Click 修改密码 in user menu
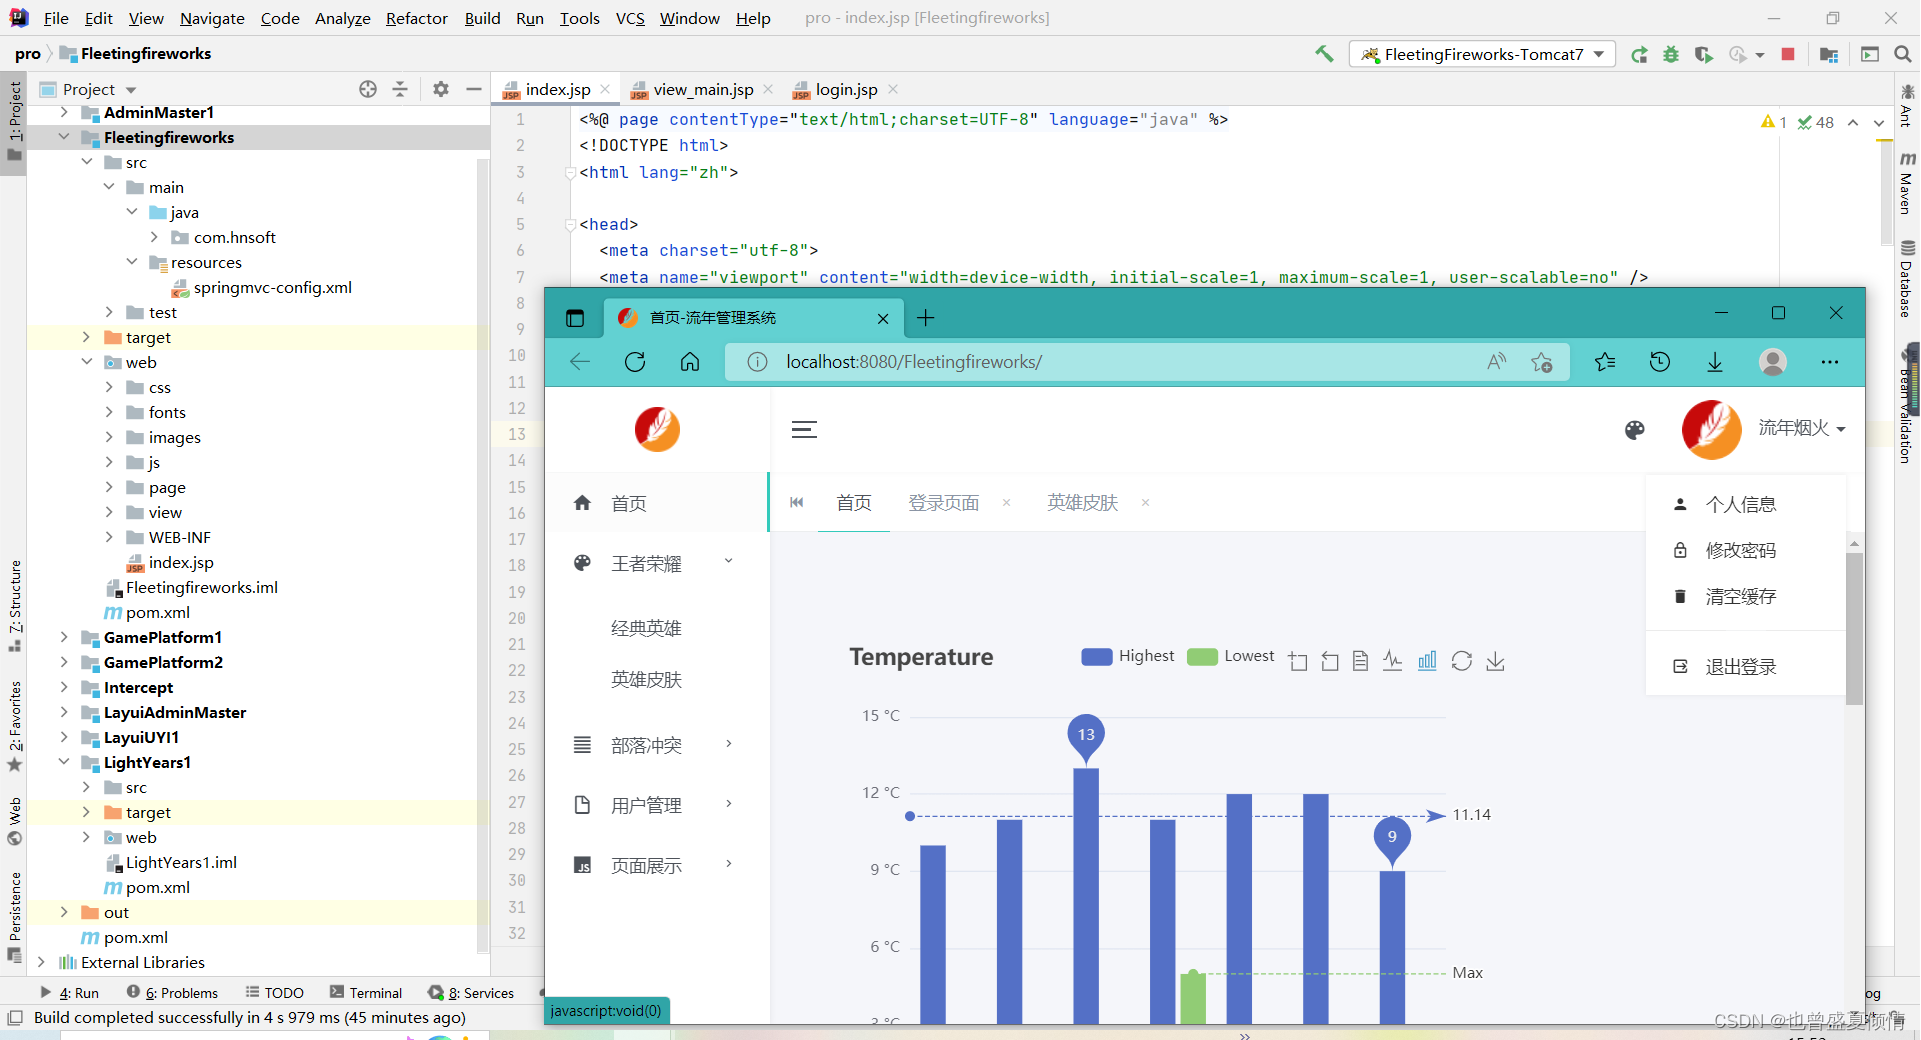 point(1740,551)
